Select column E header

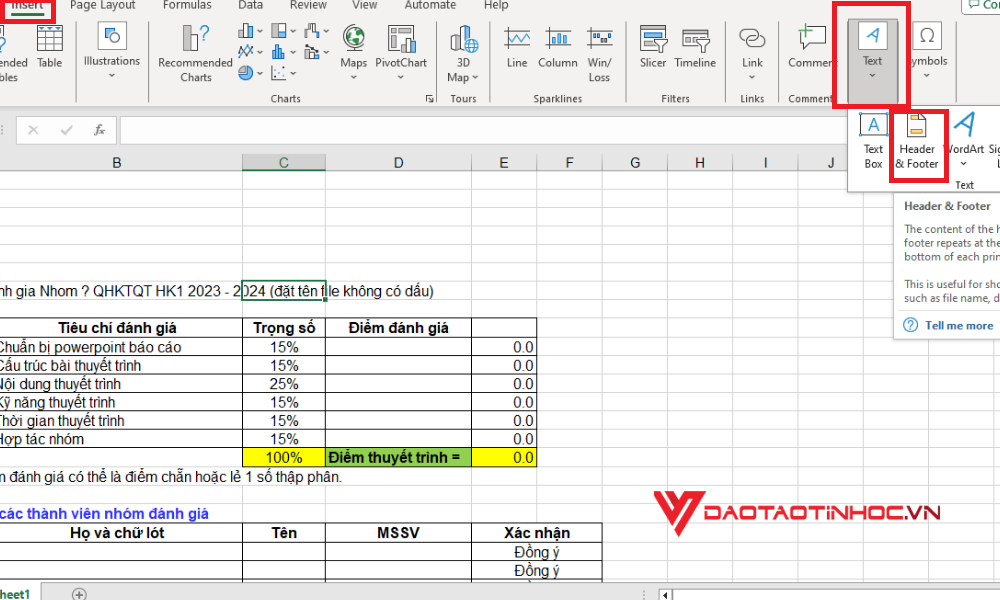[504, 163]
